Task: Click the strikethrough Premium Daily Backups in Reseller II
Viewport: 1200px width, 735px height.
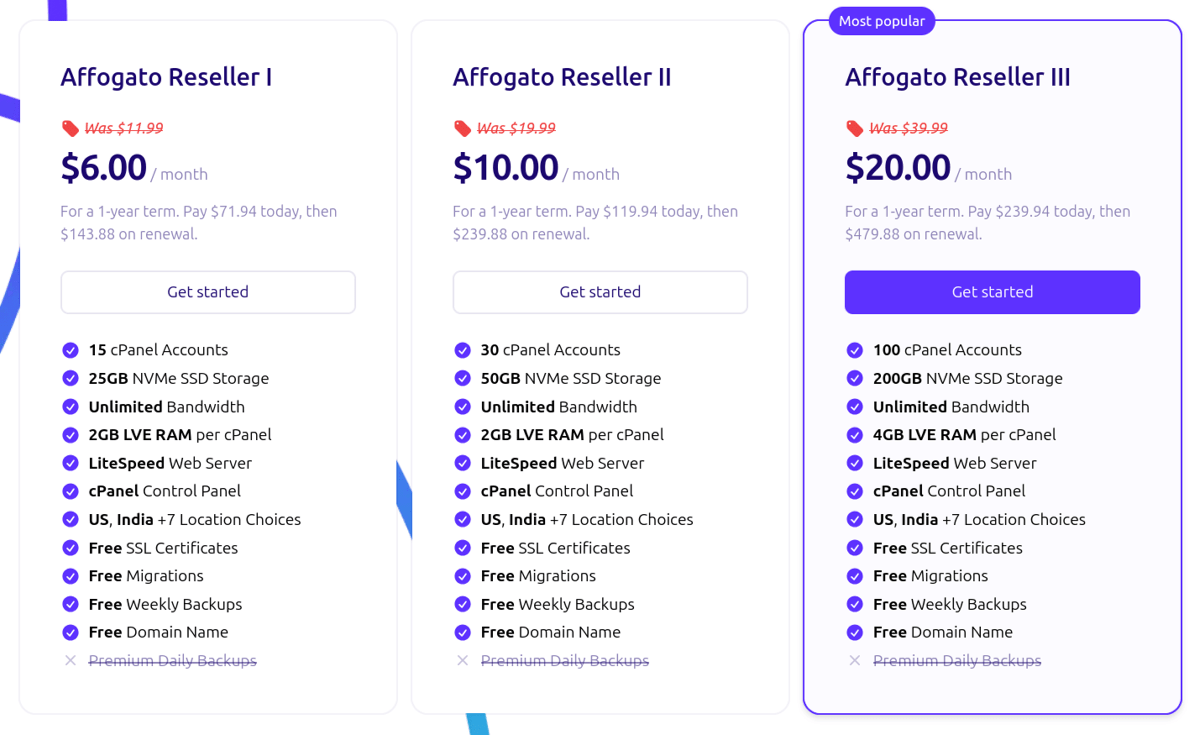Action: click(564, 661)
